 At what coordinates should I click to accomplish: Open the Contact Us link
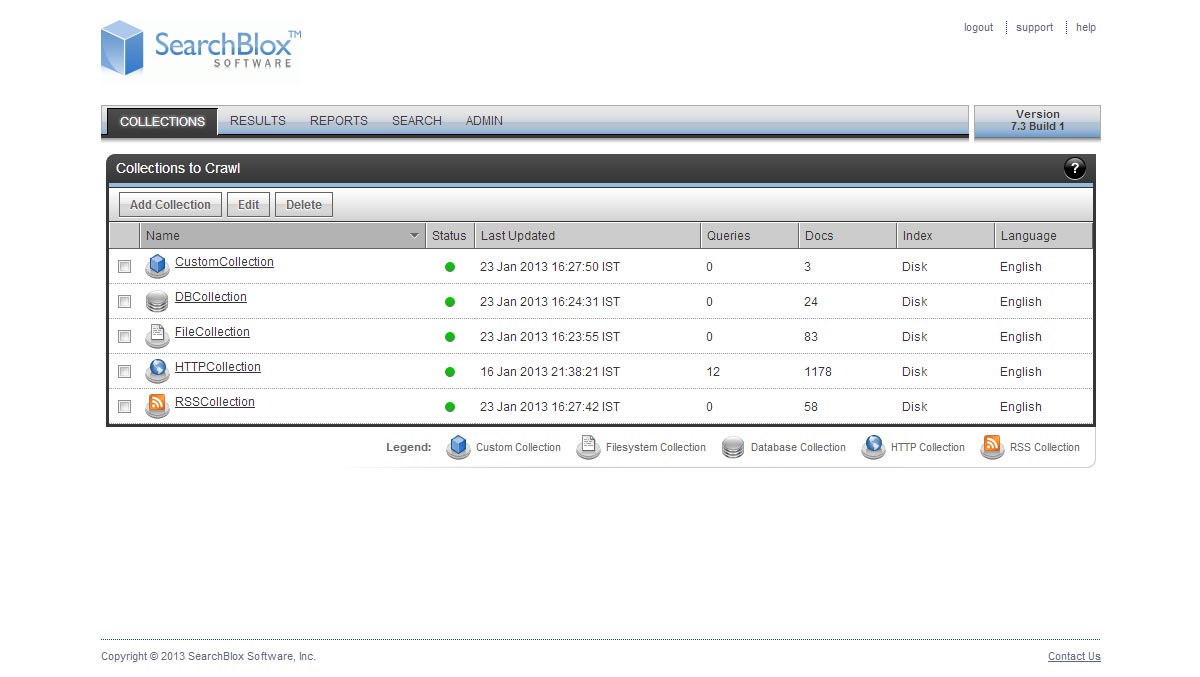point(1074,657)
